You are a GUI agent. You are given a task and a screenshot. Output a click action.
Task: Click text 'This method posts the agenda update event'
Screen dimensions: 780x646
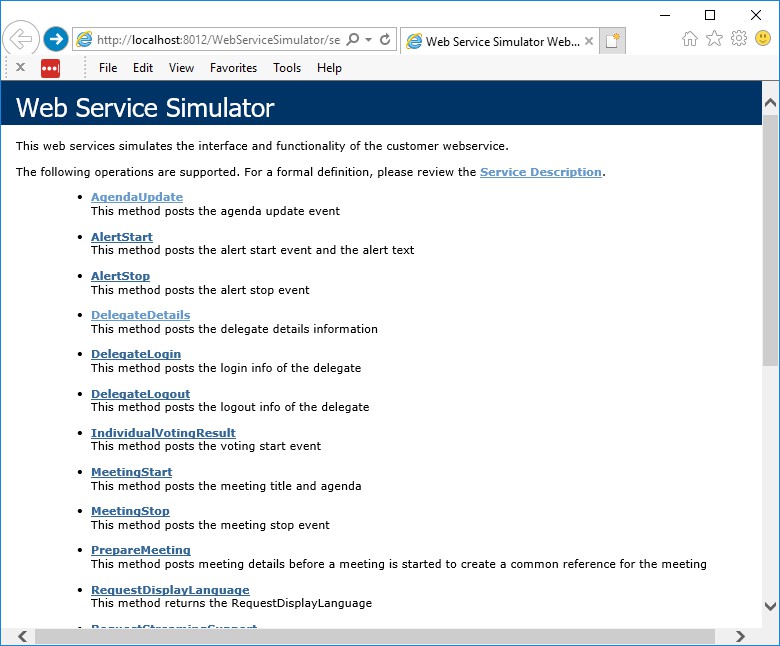(215, 211)
